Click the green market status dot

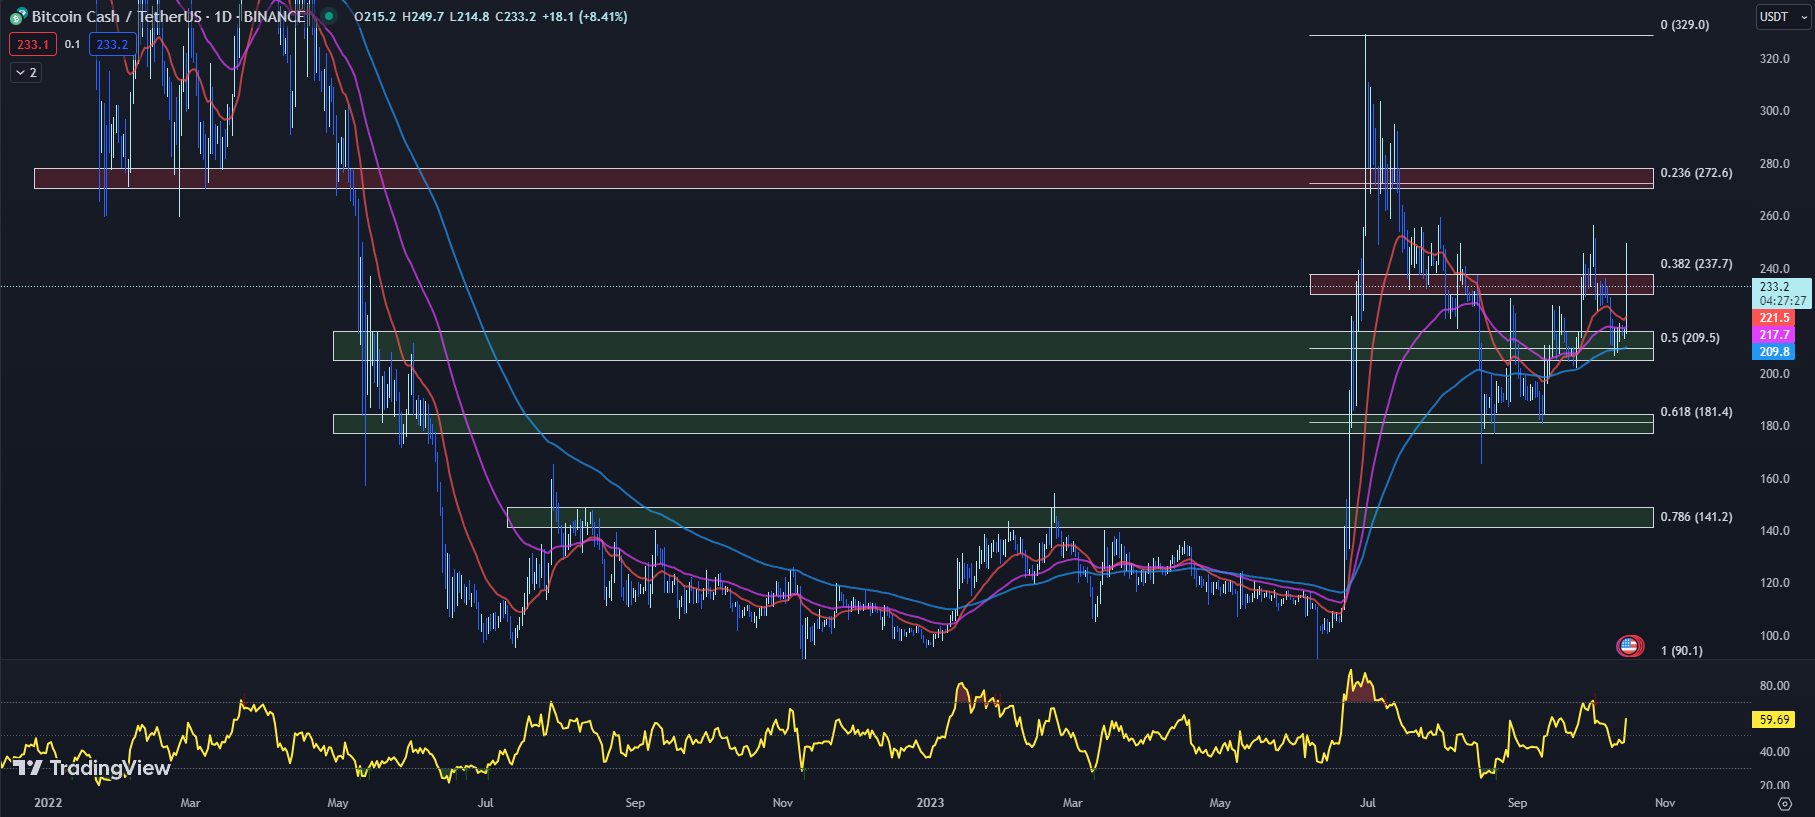(328, 16)
